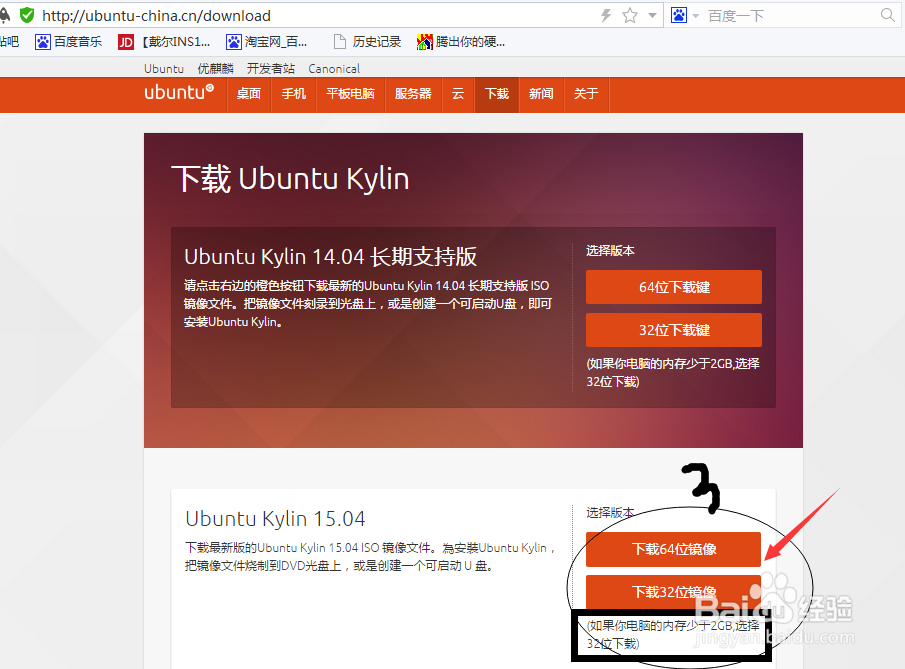Viewport: 905px width, 669px height.
Task: Open the 淘宝网_百... bookmark
Action: 267,42
